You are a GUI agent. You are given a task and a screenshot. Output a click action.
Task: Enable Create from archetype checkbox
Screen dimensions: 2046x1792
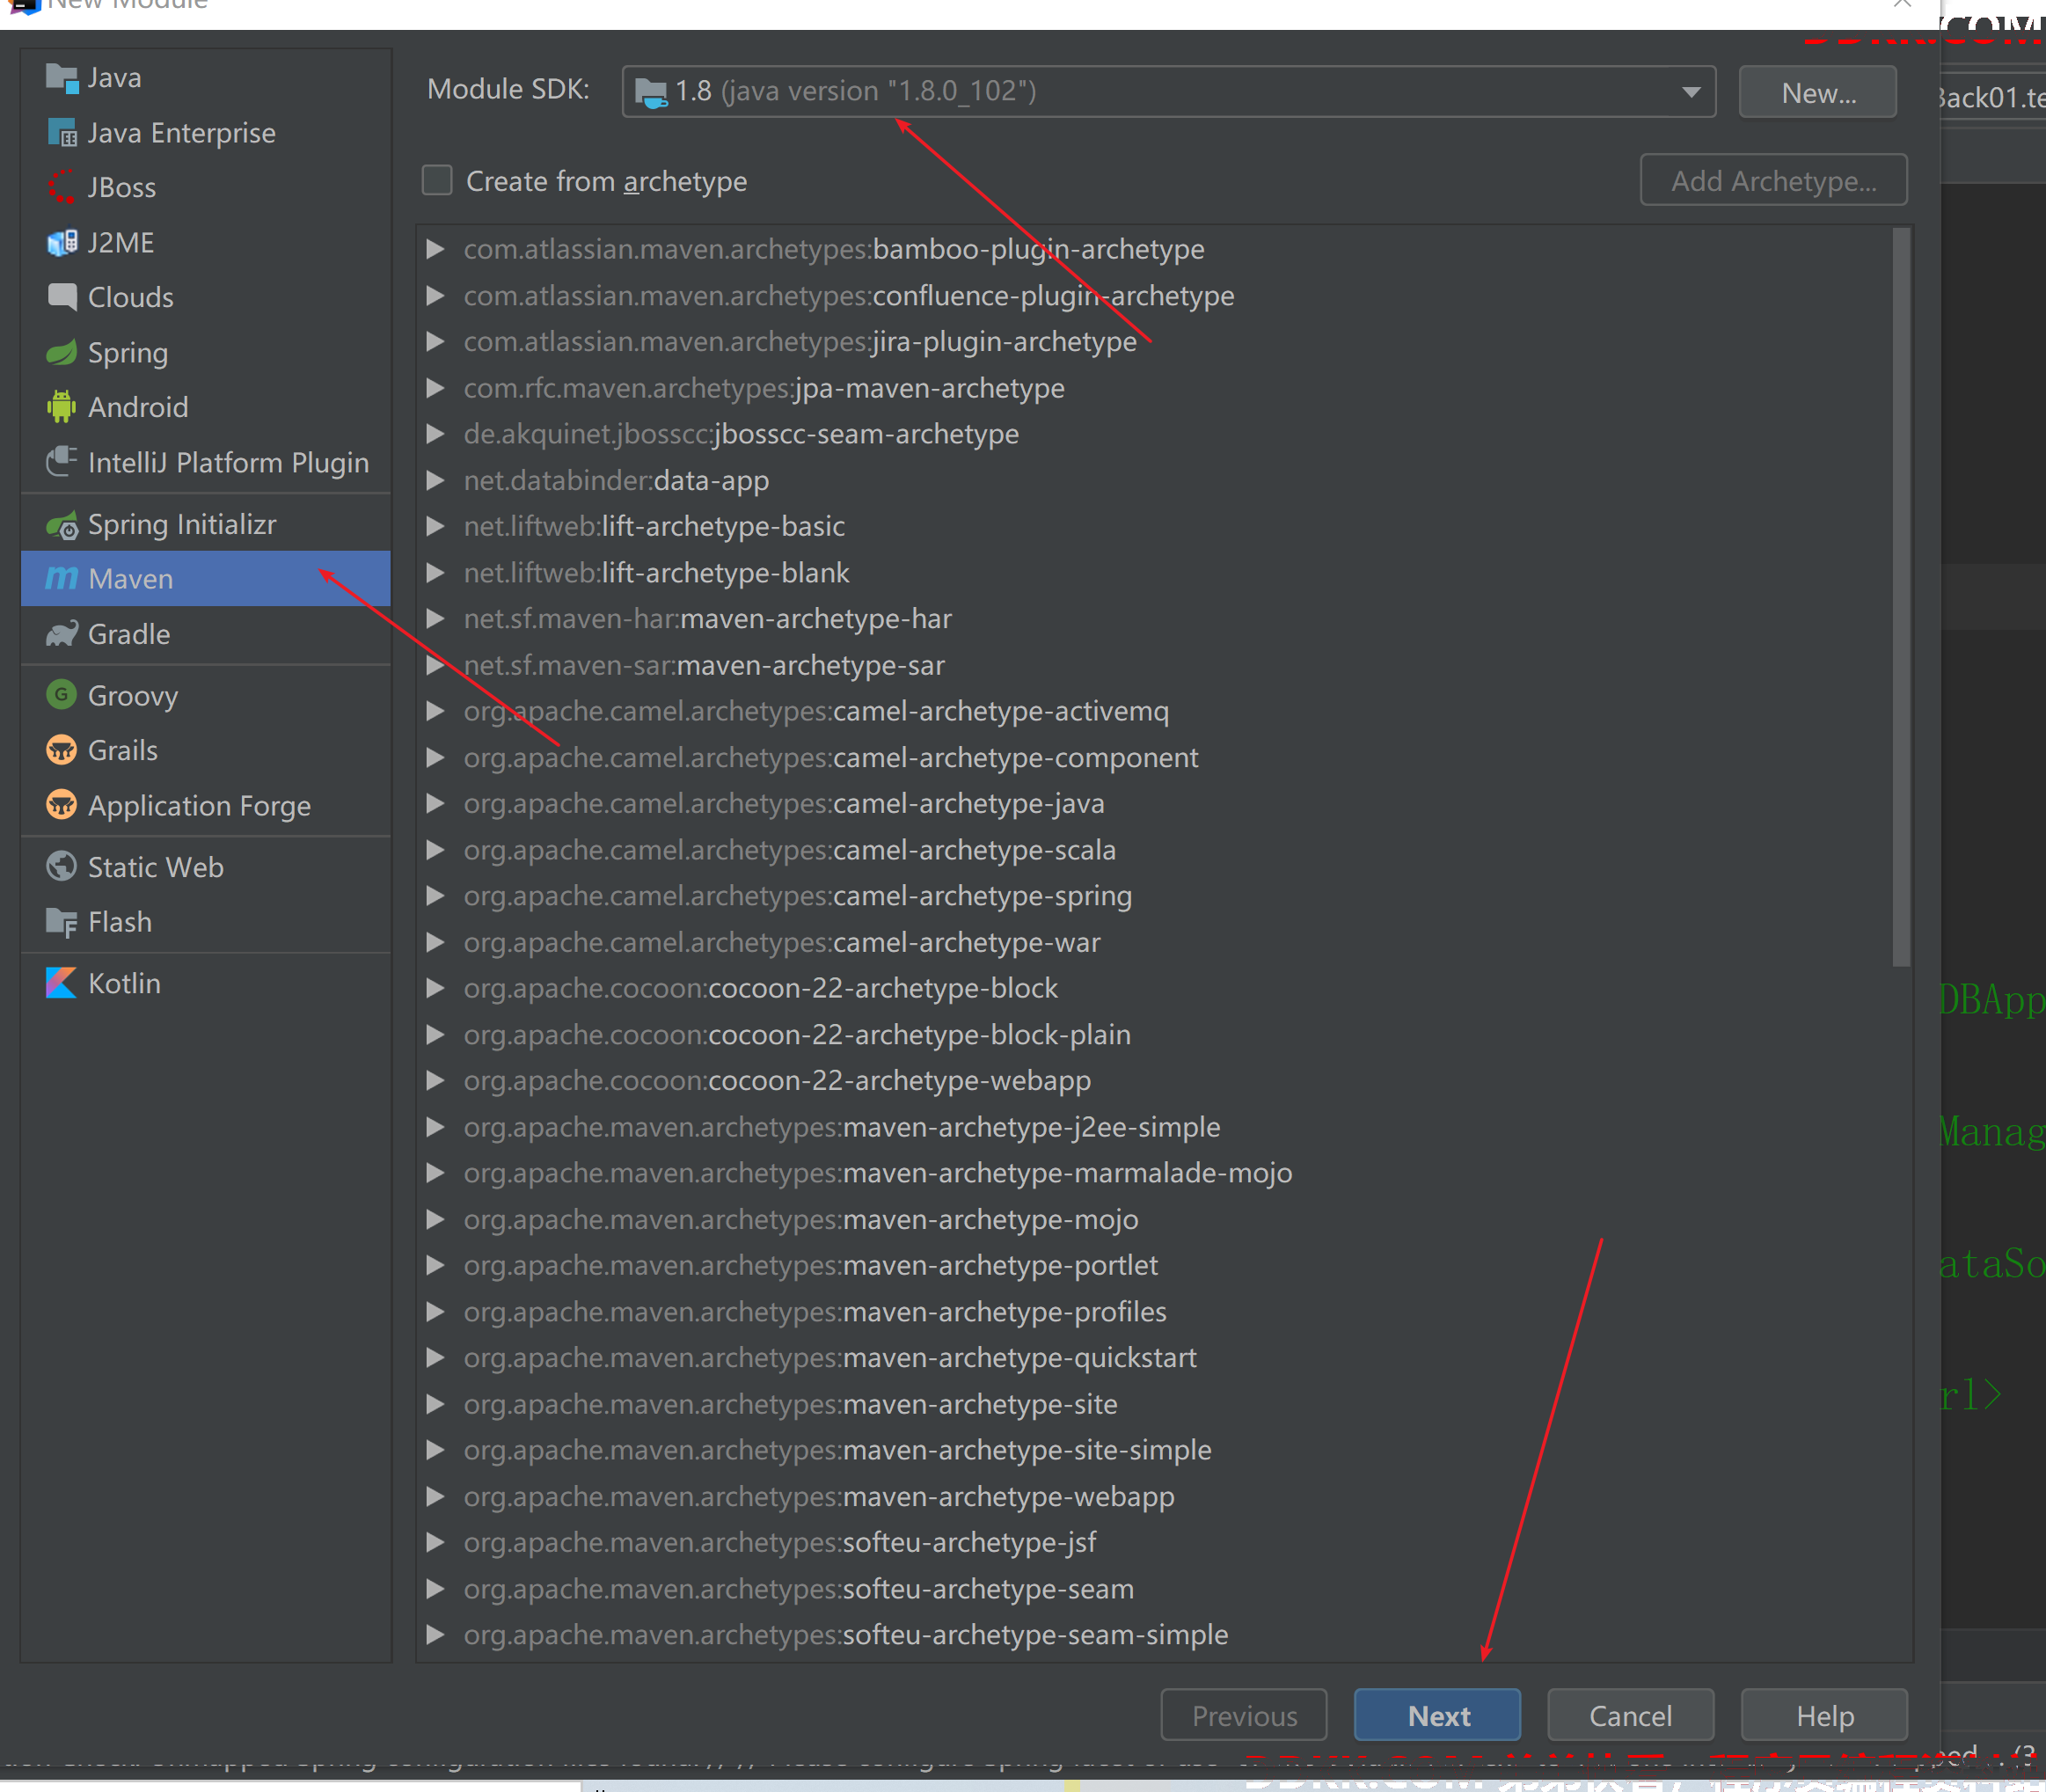coord(437,181)
